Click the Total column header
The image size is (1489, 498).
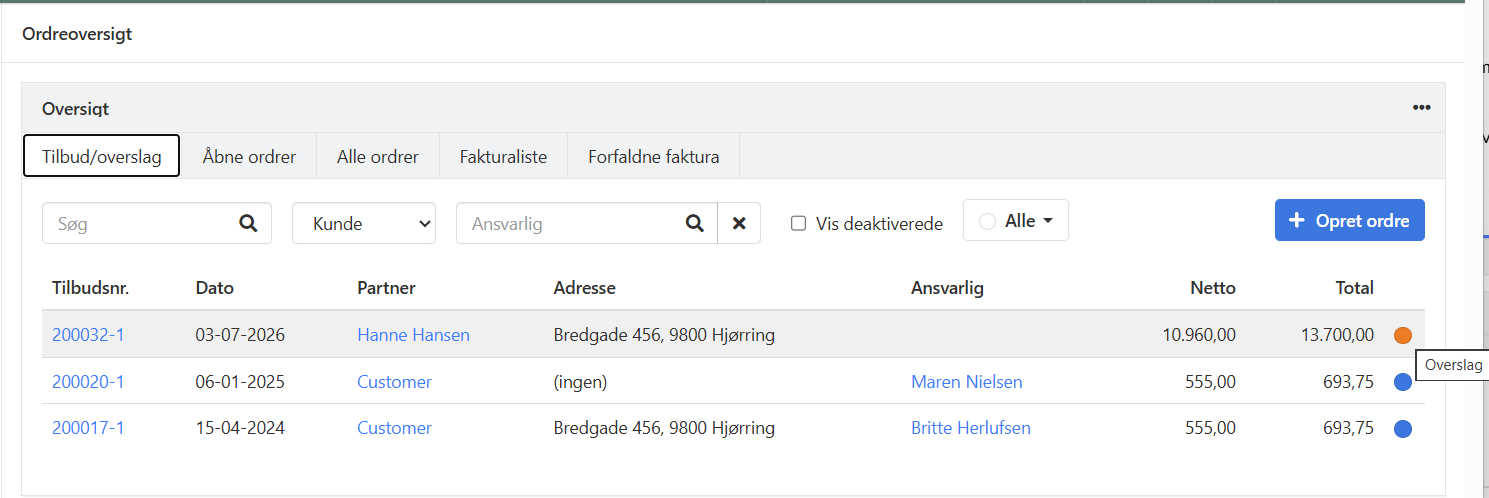pyautogui.click(x=1355, y=288)
